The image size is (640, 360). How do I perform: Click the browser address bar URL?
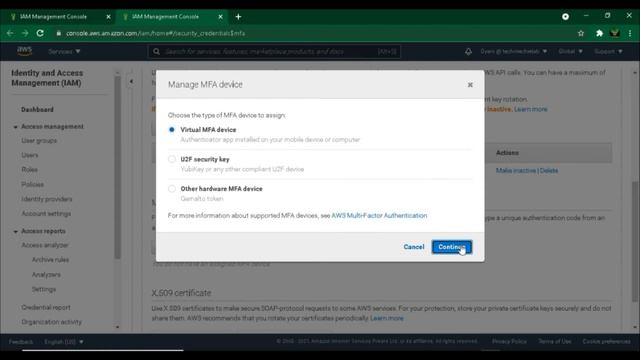156,33
